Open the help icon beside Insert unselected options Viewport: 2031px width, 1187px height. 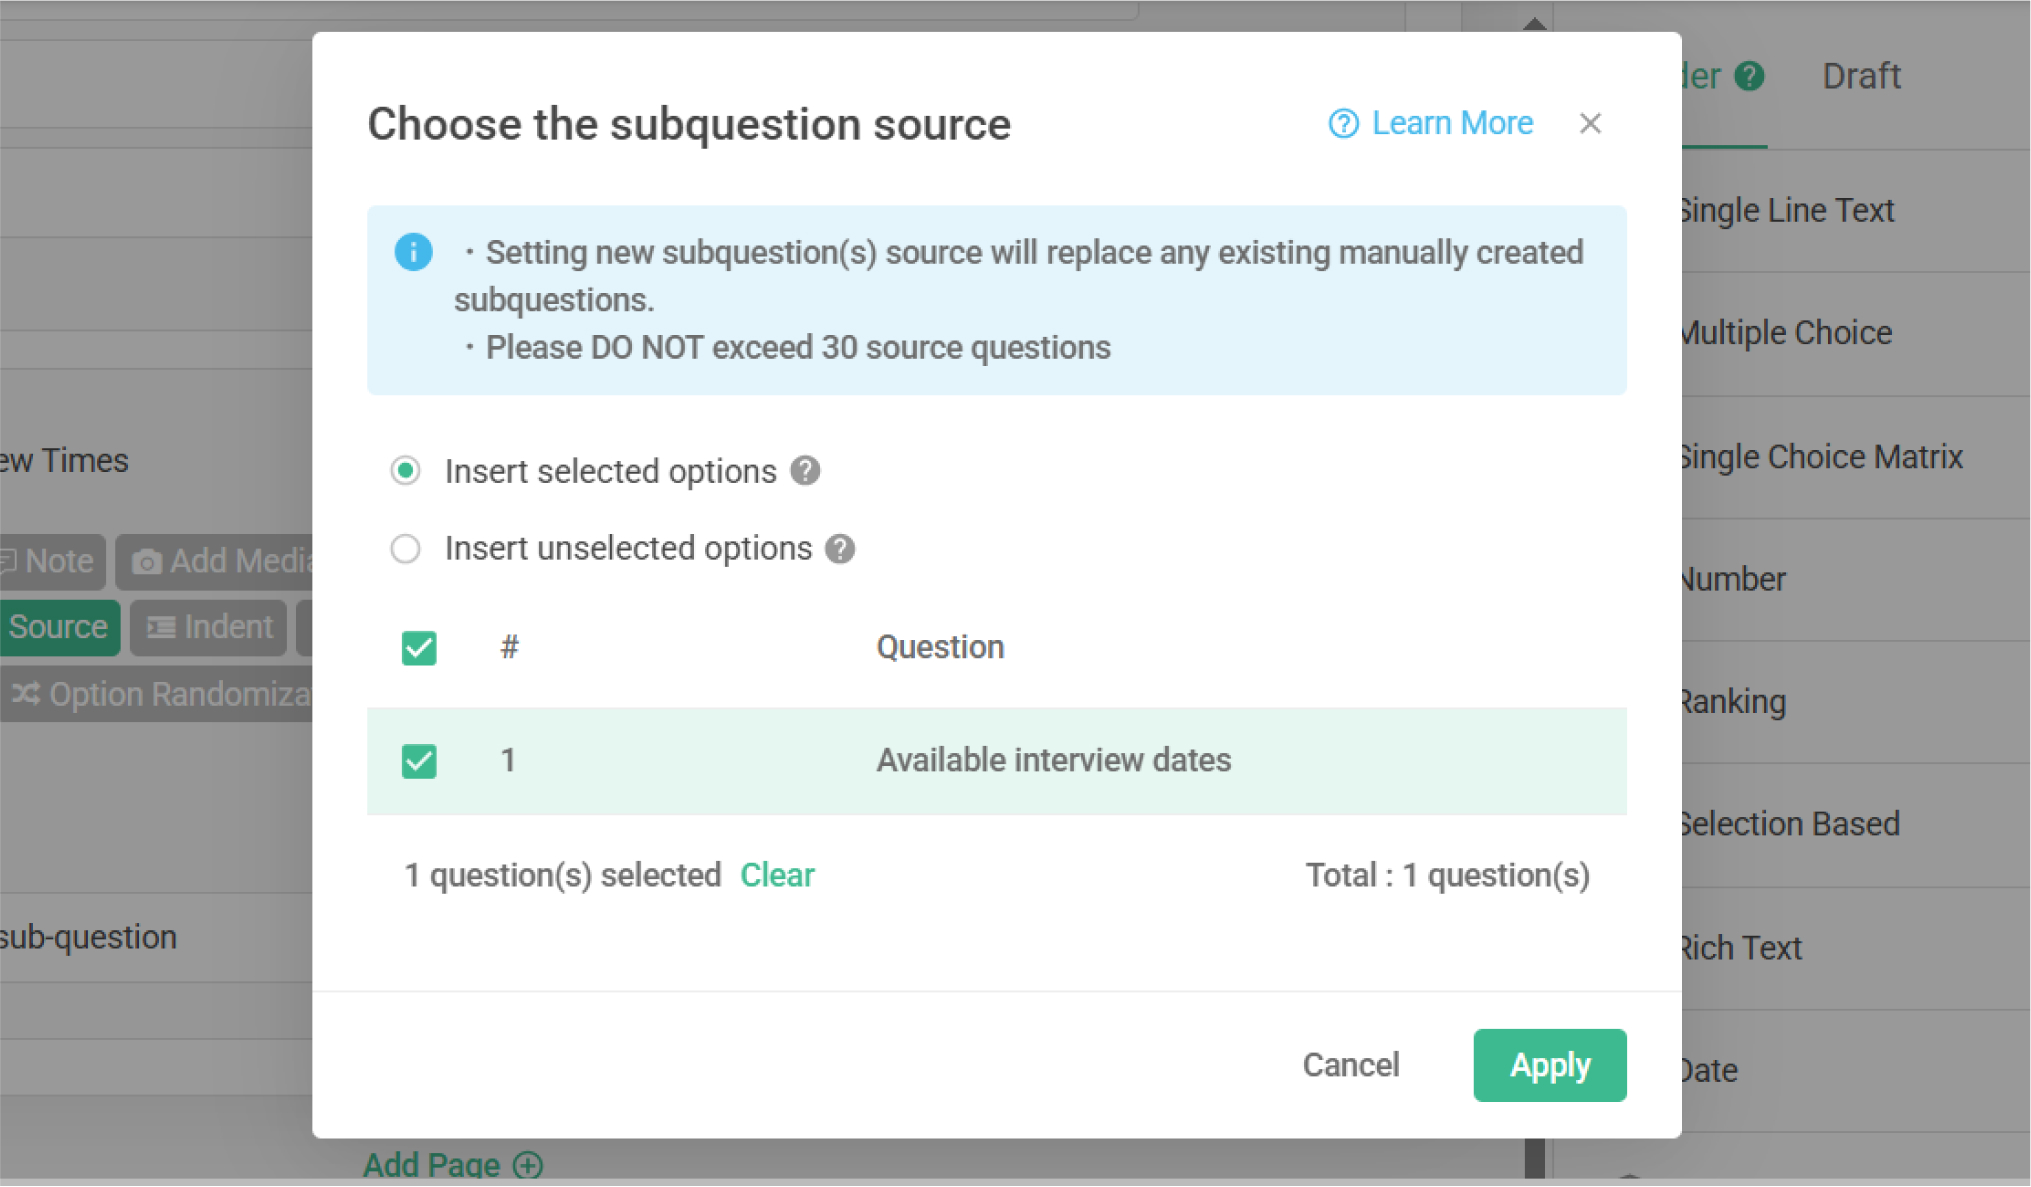tap(841, 548)
